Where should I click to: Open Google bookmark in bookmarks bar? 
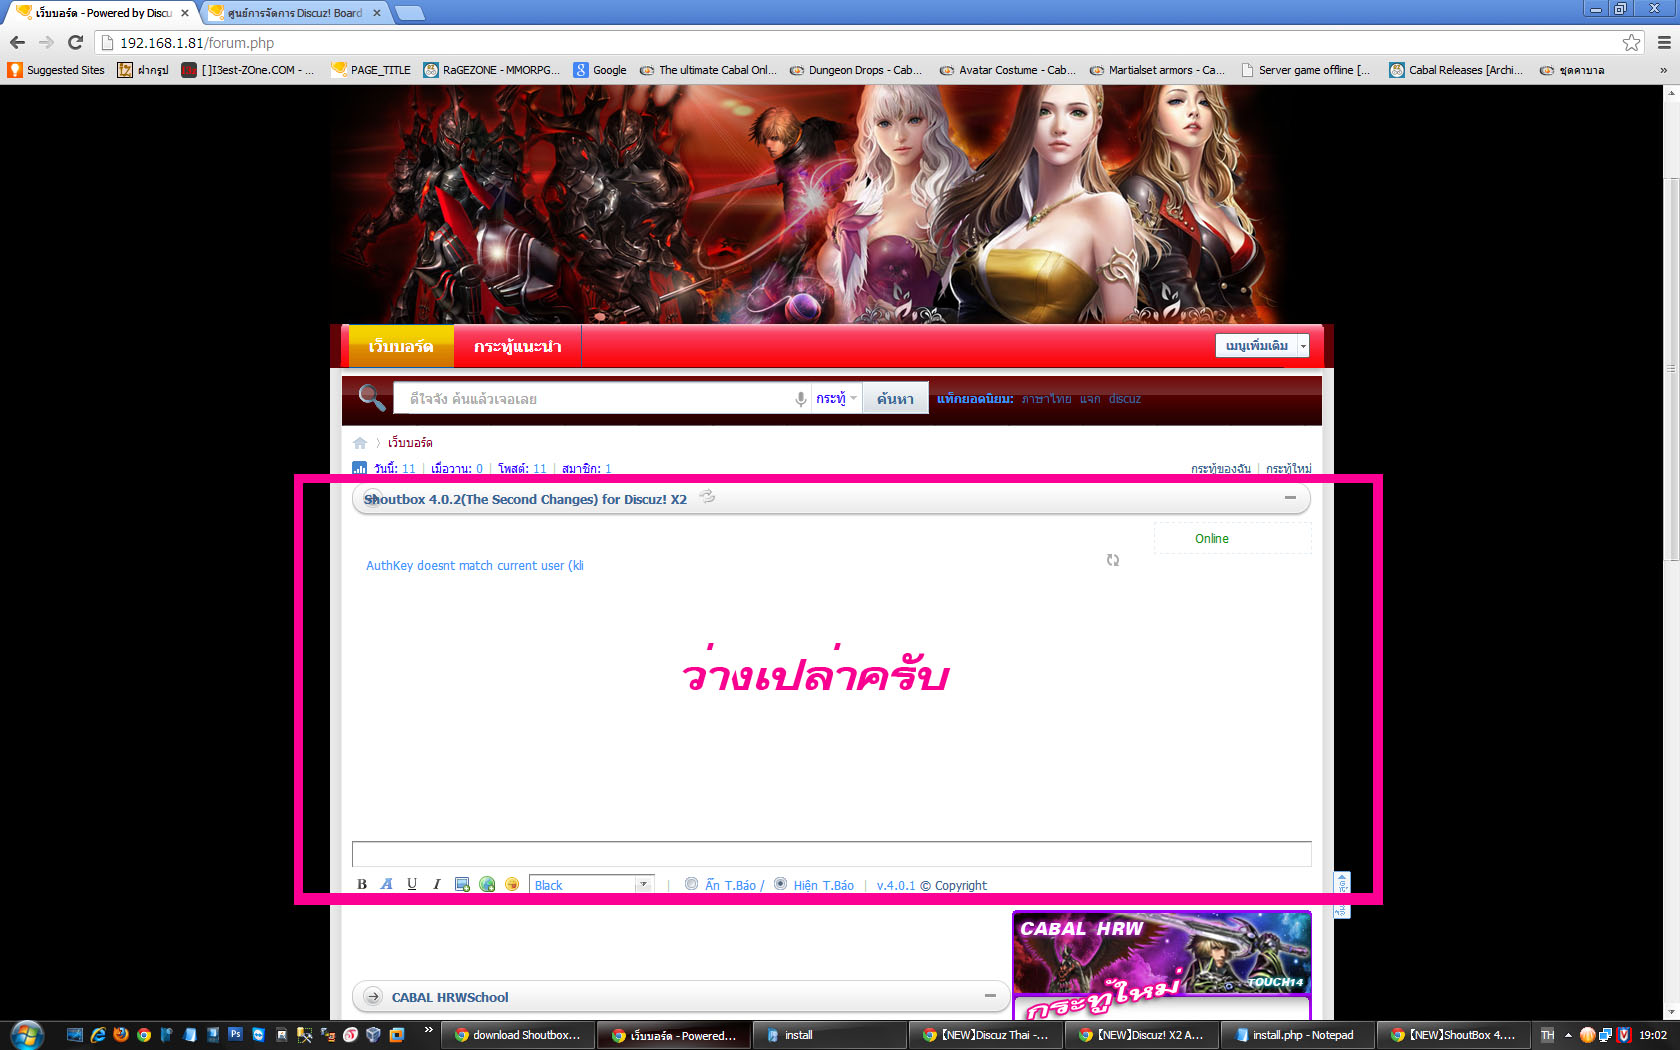(600, 70)
